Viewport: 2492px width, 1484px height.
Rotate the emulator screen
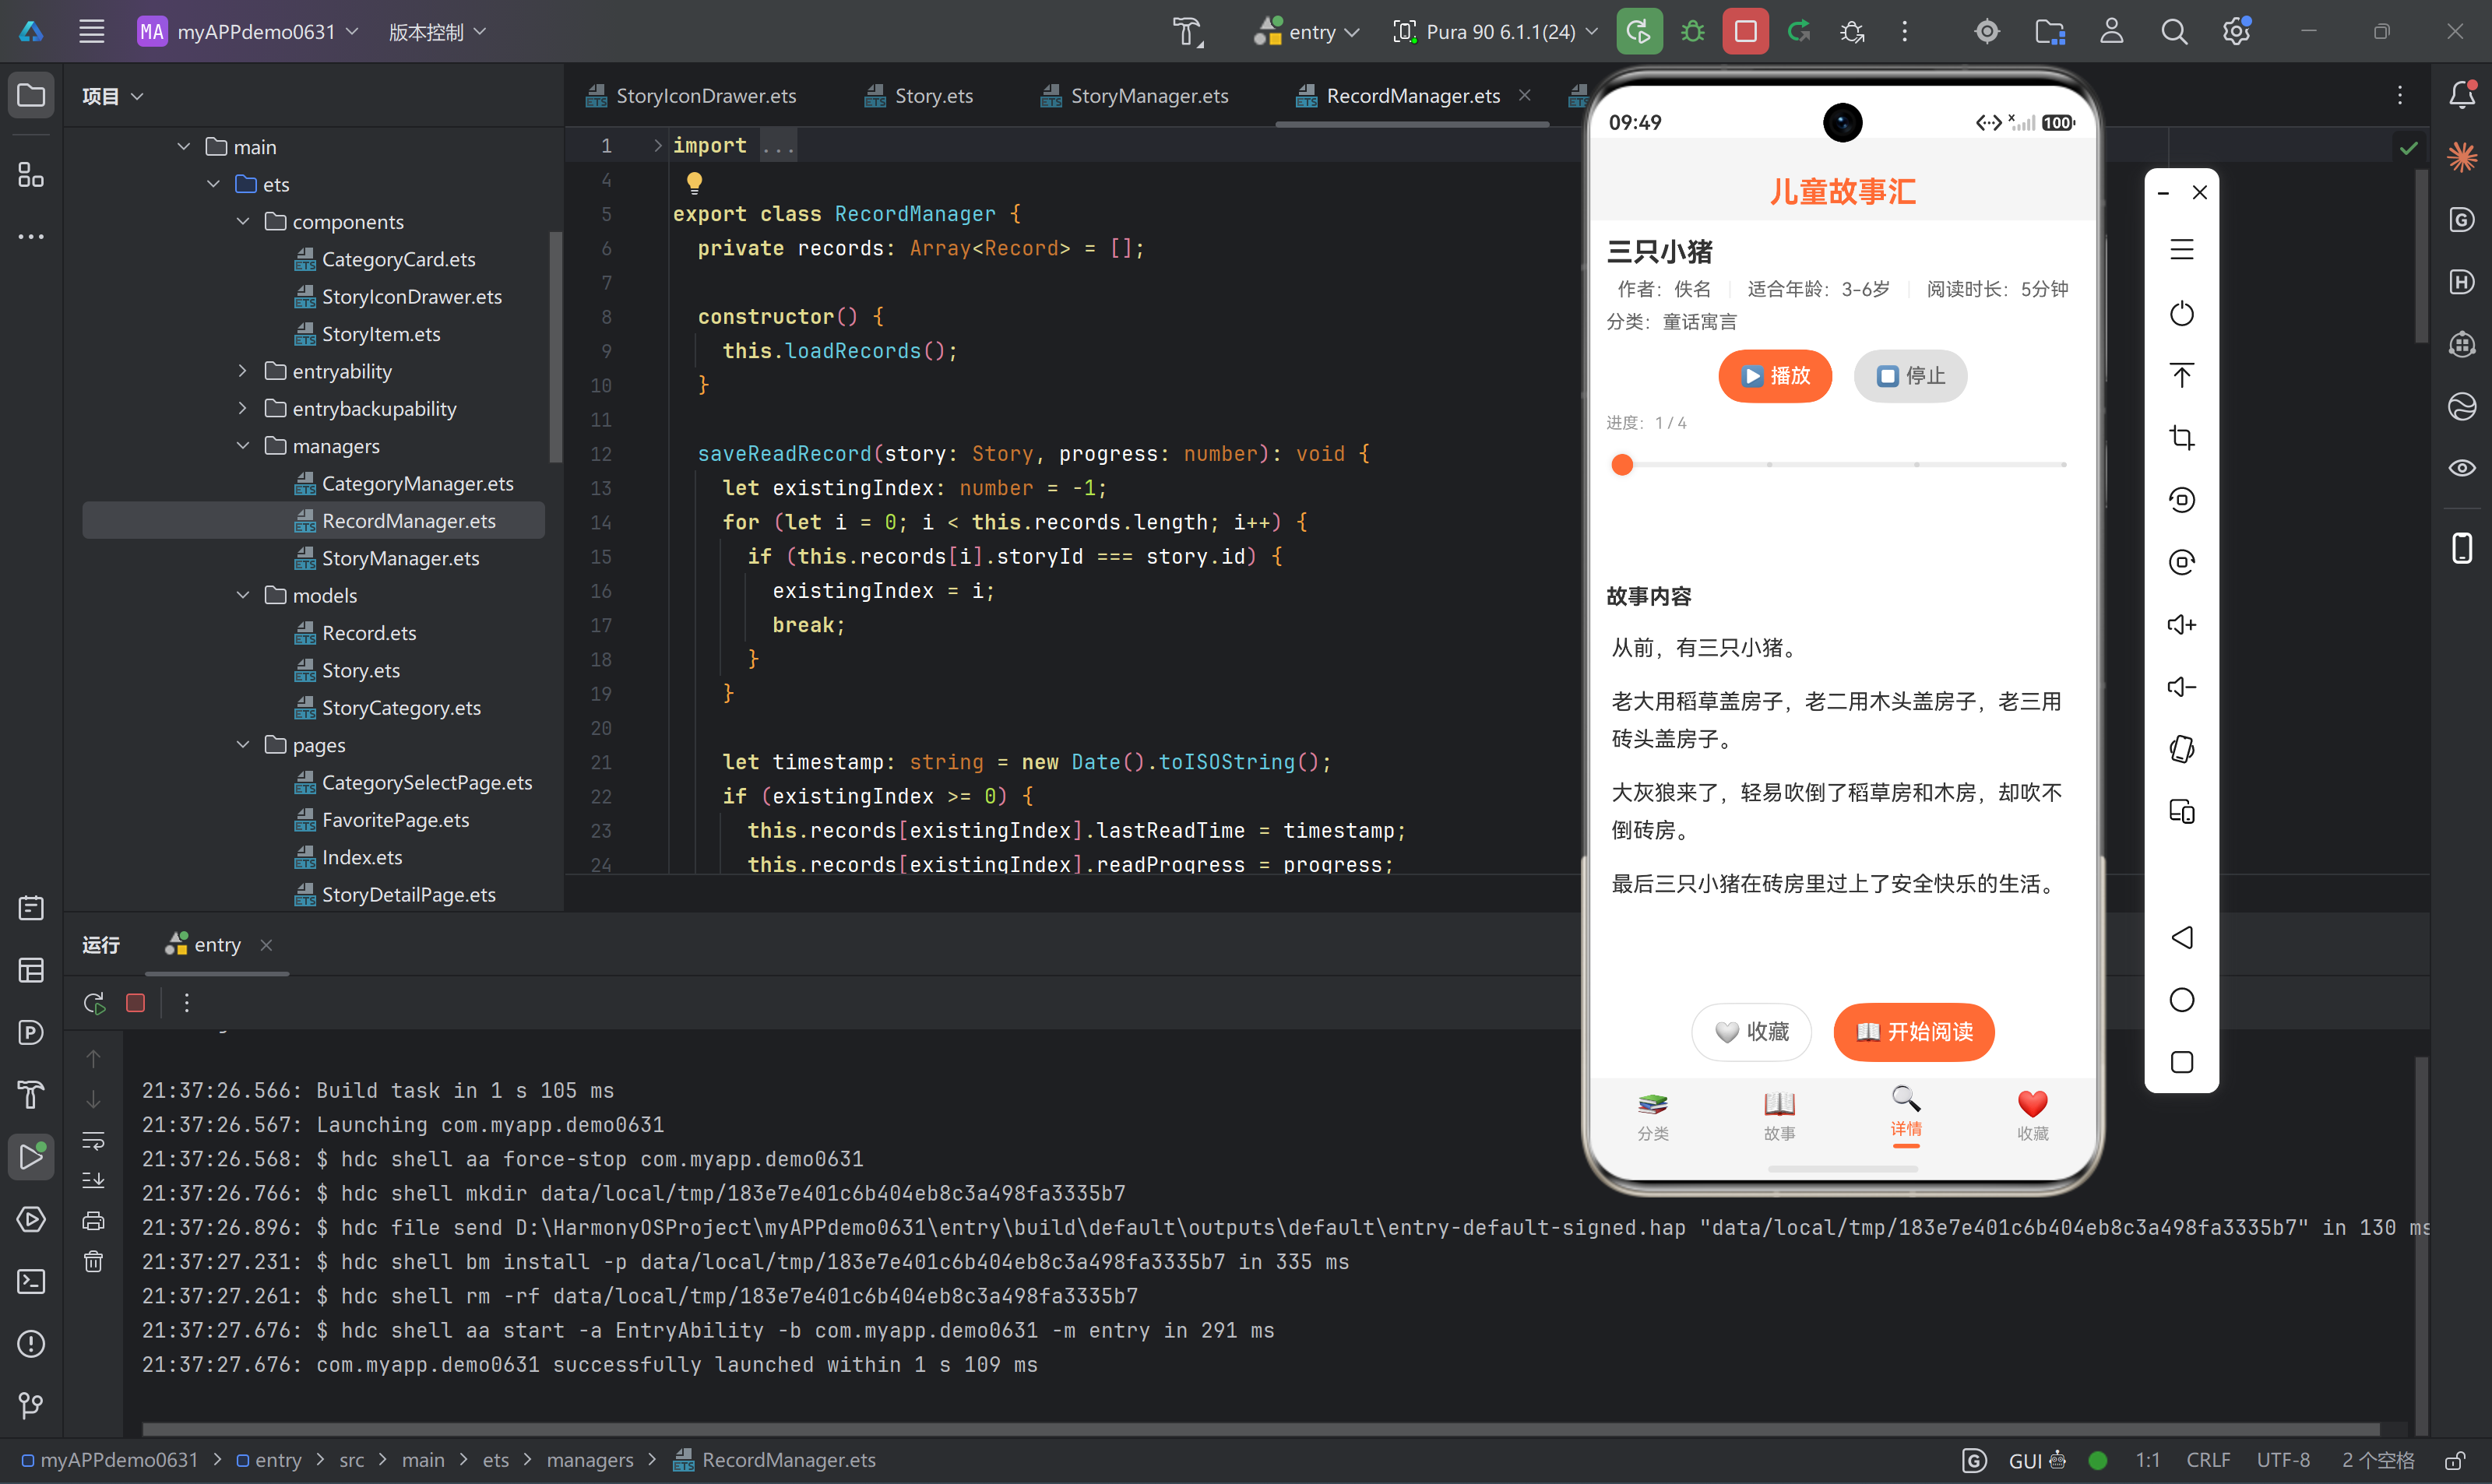click(2181, 750)
